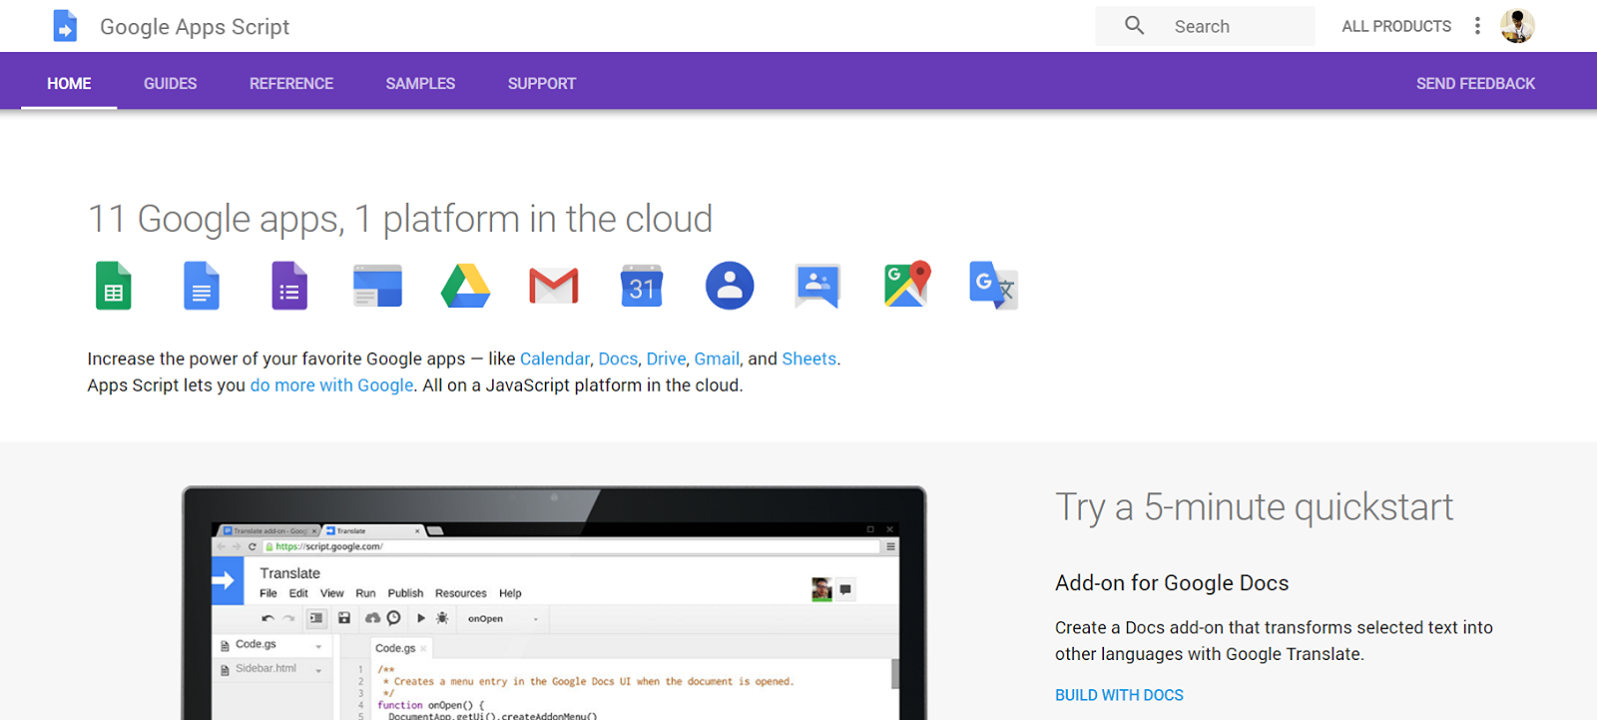Click the 'Try a 5-minute quickstart' heading

[1254, 508]
